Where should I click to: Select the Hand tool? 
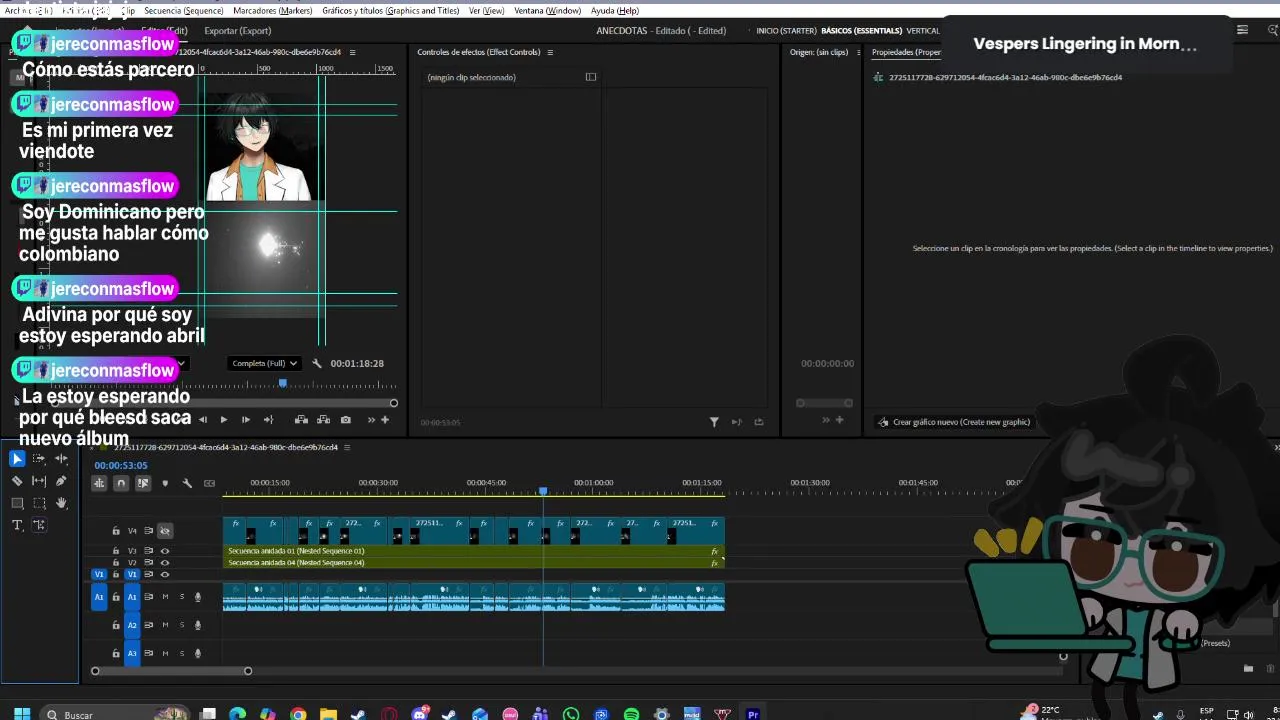61,503
